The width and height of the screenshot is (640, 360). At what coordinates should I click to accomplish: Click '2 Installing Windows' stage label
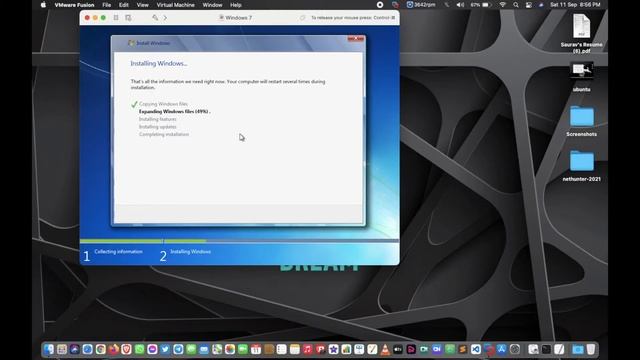pyautogui.click(x=185, y=255)
